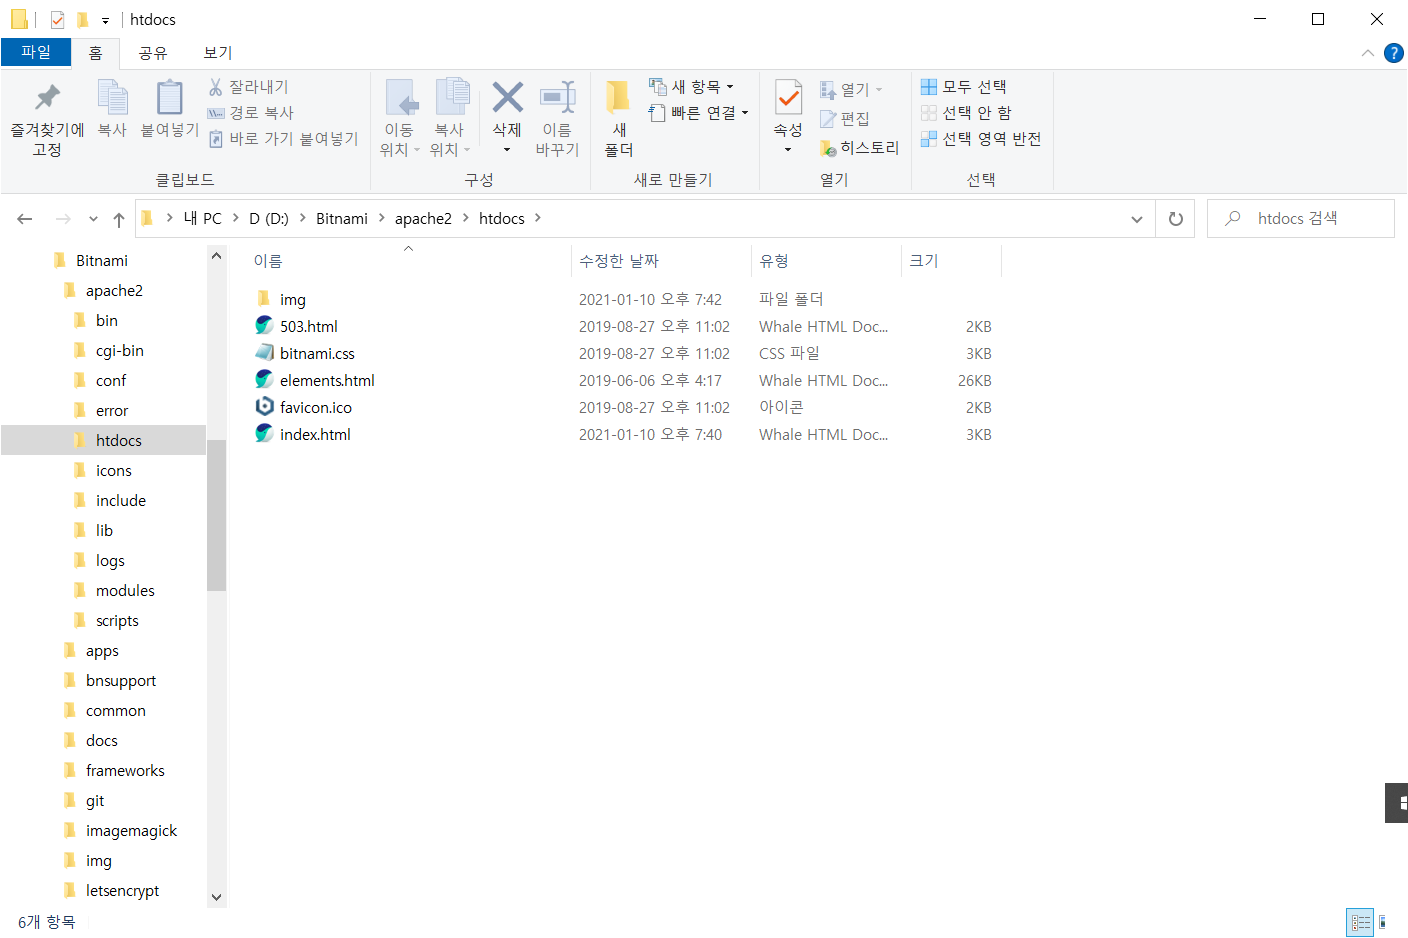The width and height of the screenshot is (1408, 938).
Task: Pin to Quick Access (즐겨찾기에 고정)
Action: (47, 118)
